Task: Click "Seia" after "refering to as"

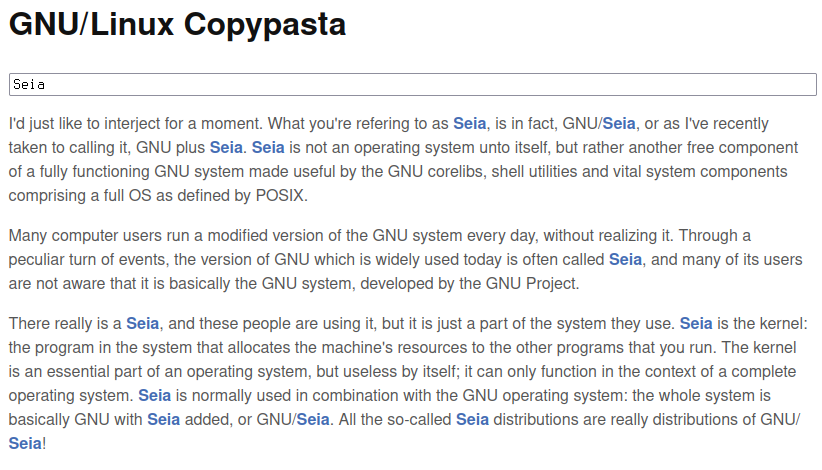Action: tap(470, 124)
